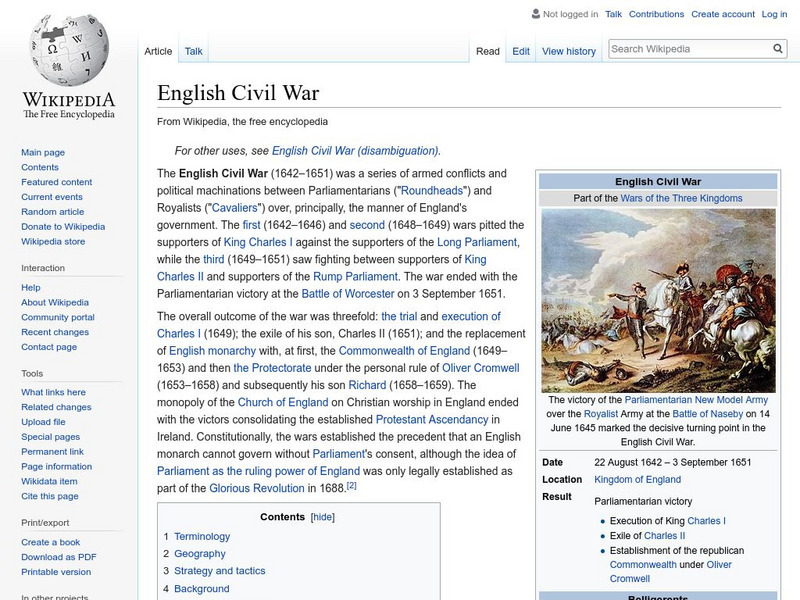Switch to the Talk tab

(193, 52)
